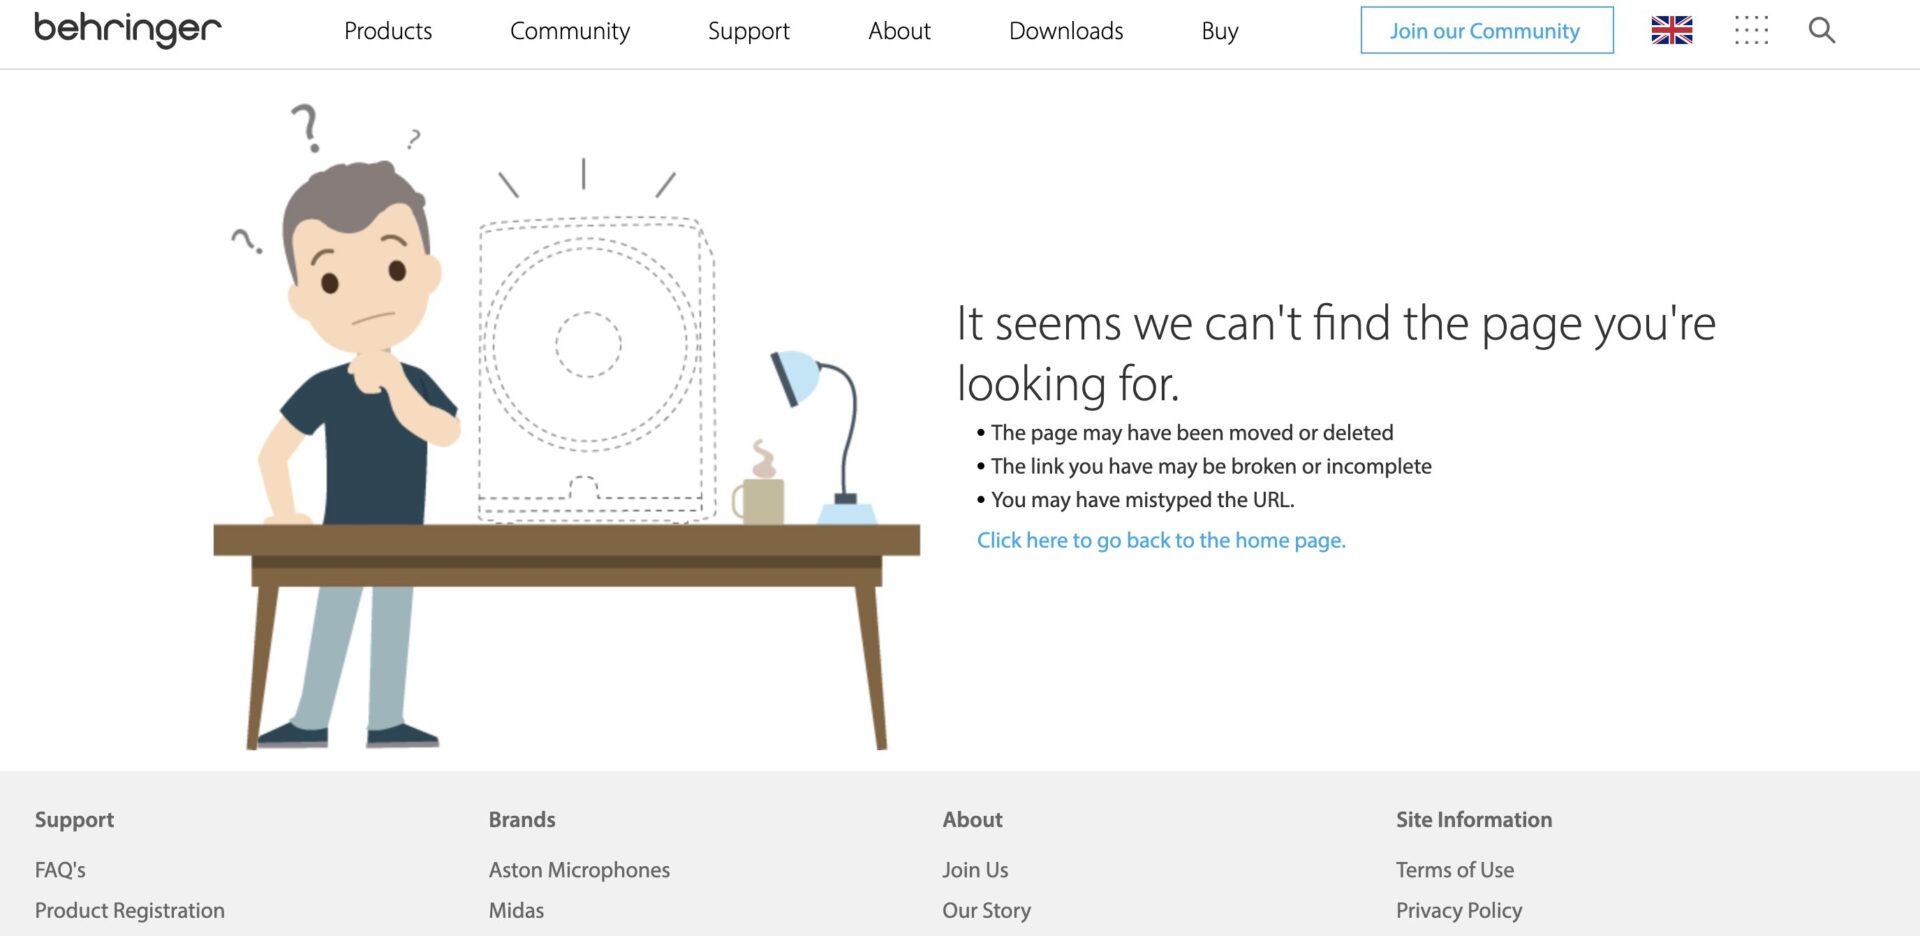Go to the Downloads section
This screenshot has width=1920, height=936.
(x=1065, y=31)
